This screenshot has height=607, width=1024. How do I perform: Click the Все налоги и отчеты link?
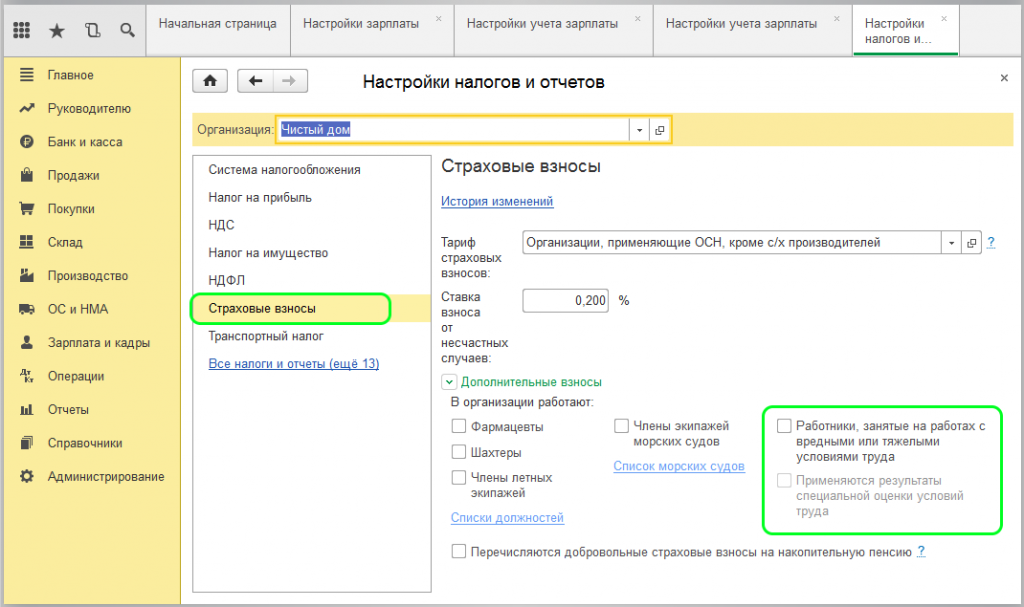click(x=293, y=364)
